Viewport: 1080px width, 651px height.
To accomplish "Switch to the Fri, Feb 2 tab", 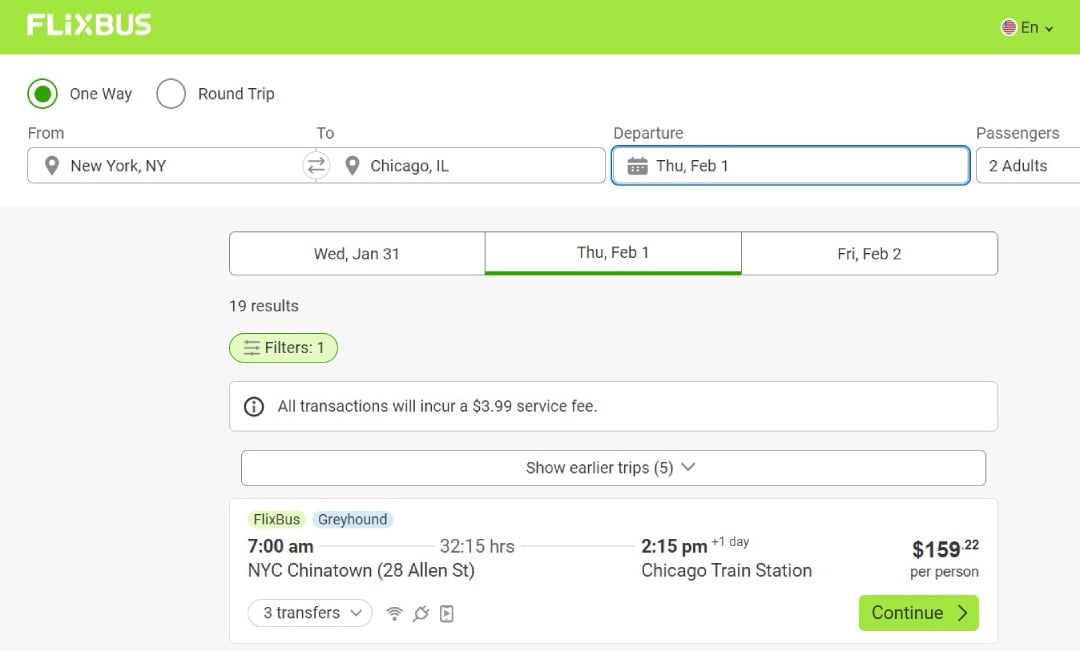I will pos(869,254).
